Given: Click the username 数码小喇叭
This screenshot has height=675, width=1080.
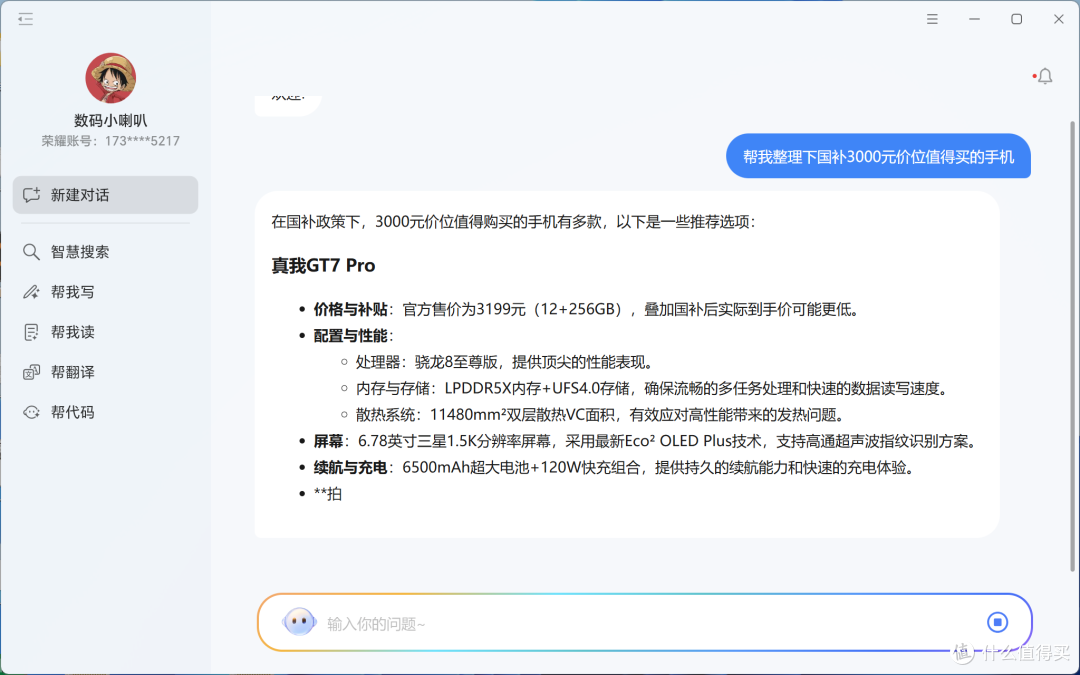Looking at the screenshot, I should pos(111,121).
